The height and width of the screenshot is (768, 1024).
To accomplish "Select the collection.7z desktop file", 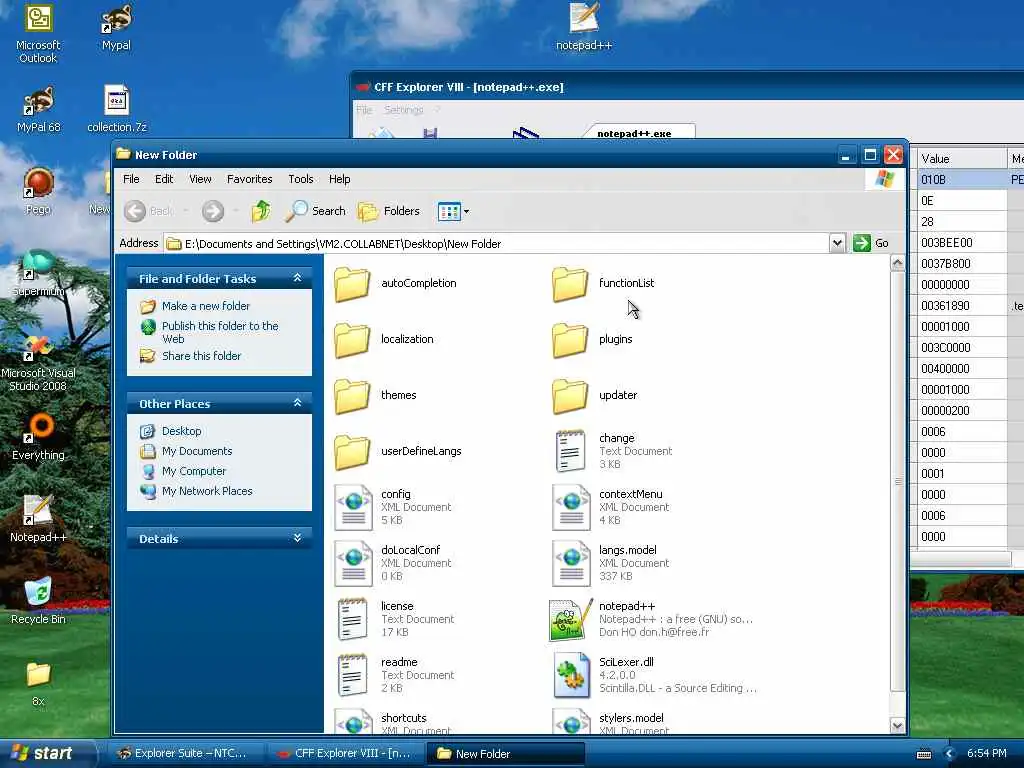I will click(x=117, y=108).
